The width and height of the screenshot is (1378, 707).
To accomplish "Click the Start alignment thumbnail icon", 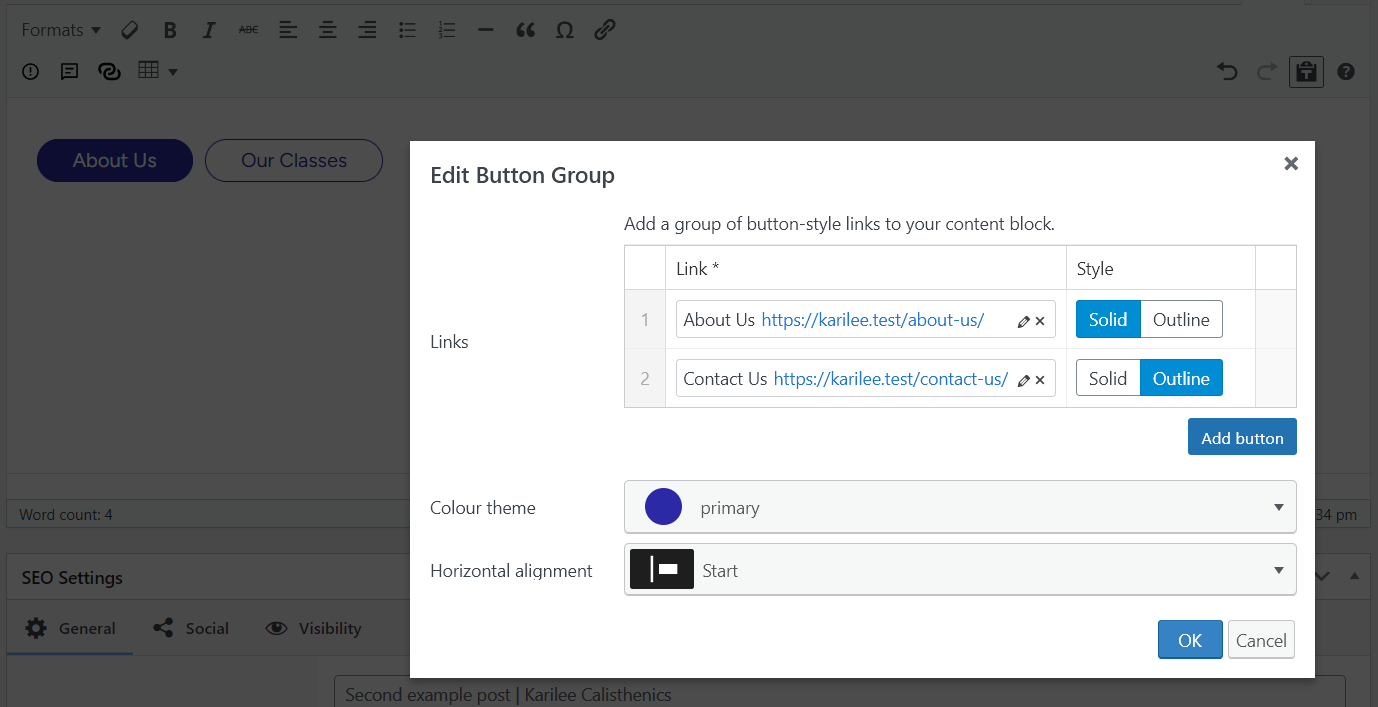I will click(662, 570).
